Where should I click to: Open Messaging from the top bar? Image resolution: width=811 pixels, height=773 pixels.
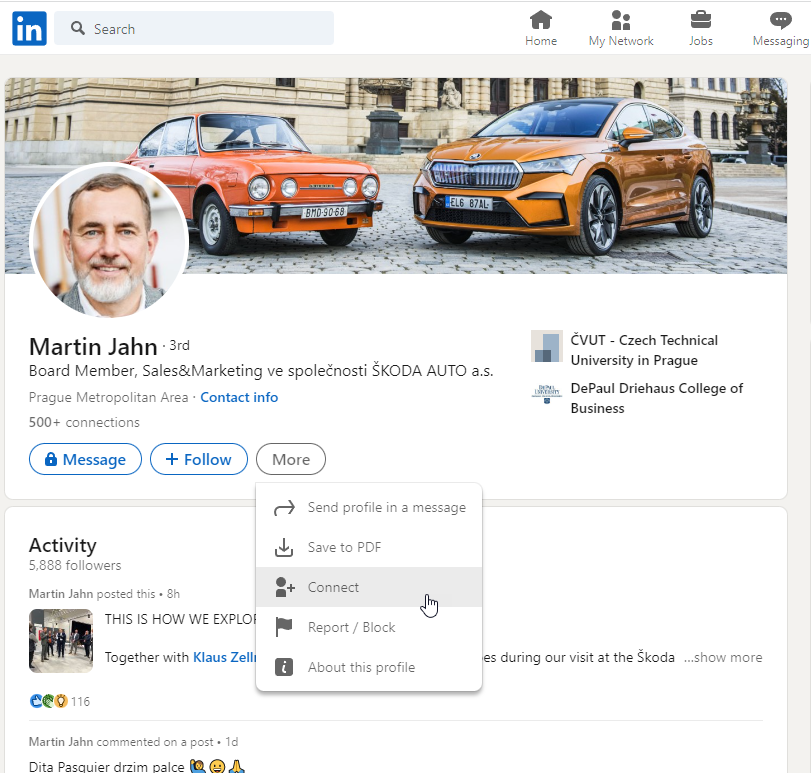[x=780, y=21]
